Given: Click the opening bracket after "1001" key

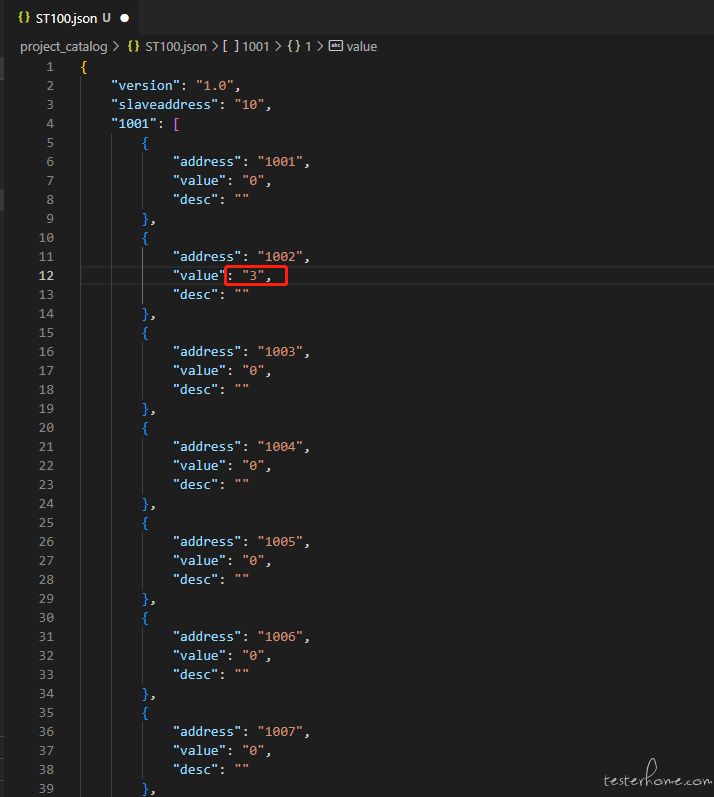Looking at the screenshot, I should point(176,124).
